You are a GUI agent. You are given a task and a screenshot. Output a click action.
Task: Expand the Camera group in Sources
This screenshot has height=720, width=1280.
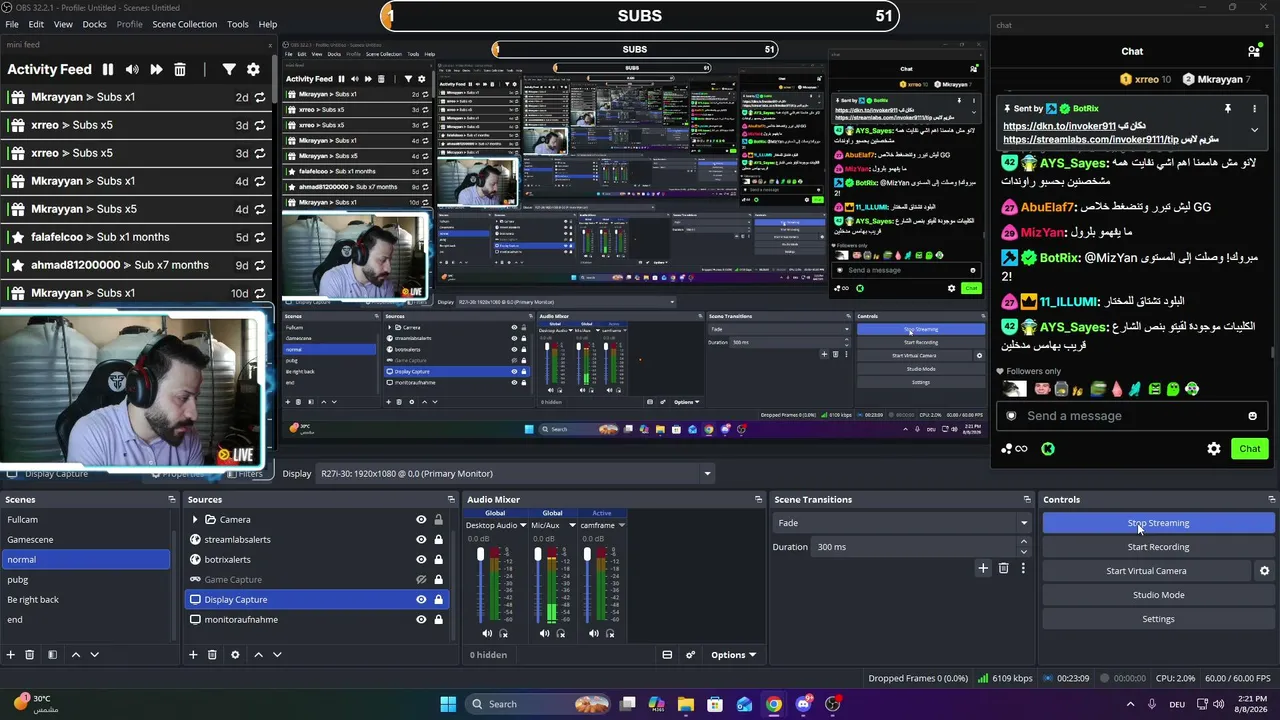click(x=195, y=520)
